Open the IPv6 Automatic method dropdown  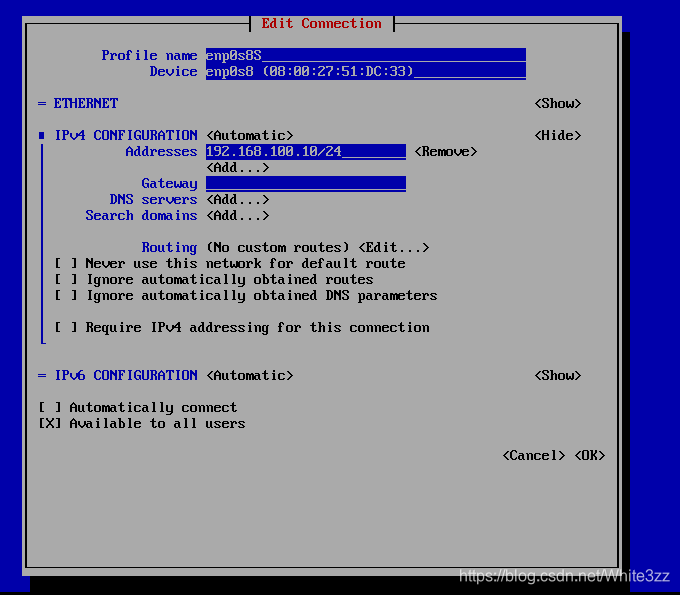[x=250, y=376]
